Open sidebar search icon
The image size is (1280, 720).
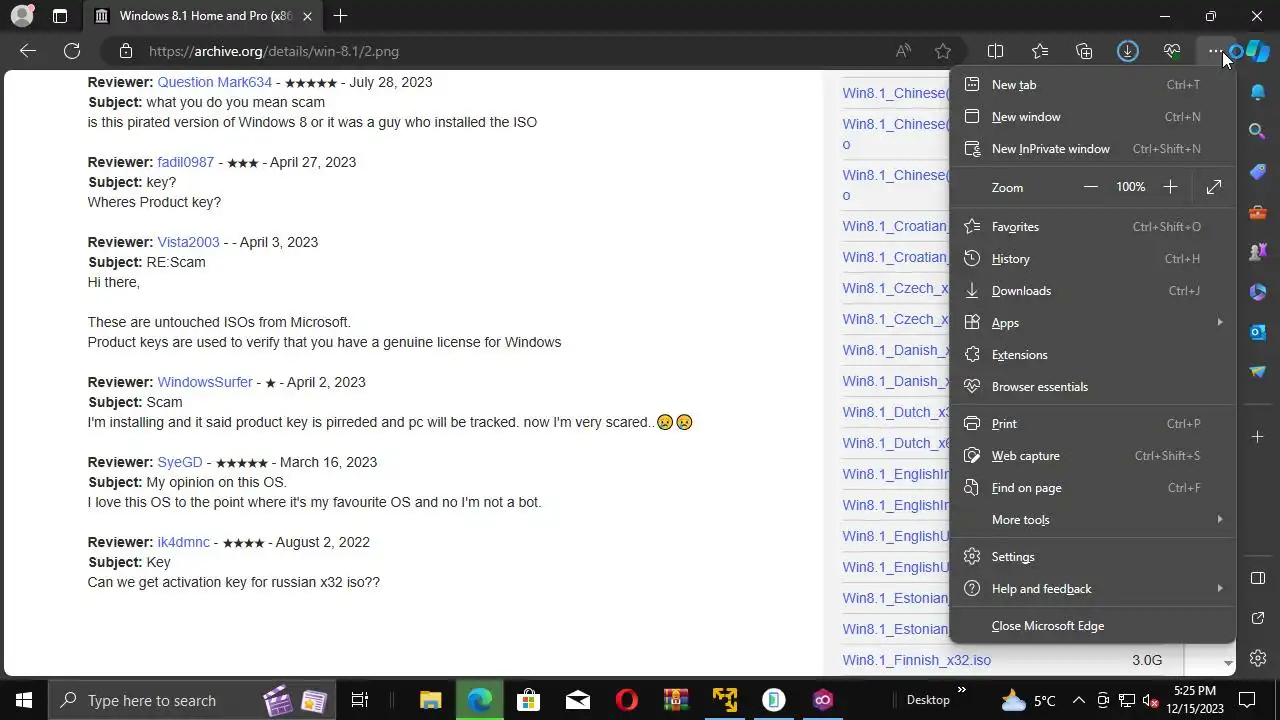coord(1258,131)
